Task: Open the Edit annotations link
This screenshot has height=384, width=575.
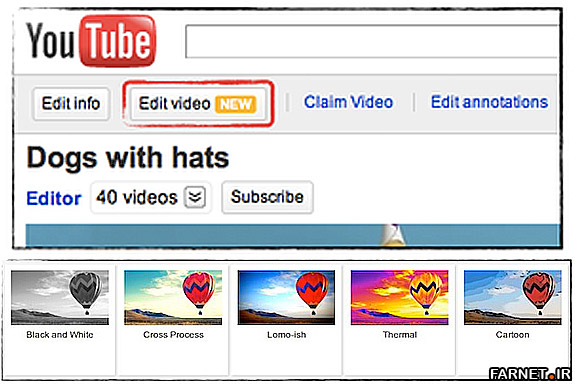Action: (489, 102)
